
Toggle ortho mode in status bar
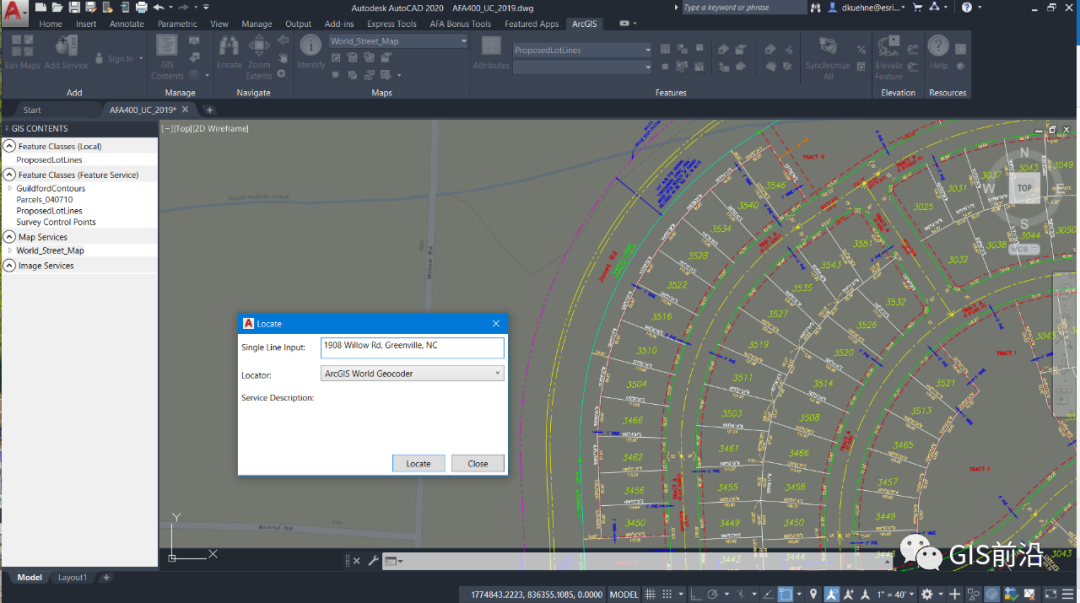(x=697, y=594)
